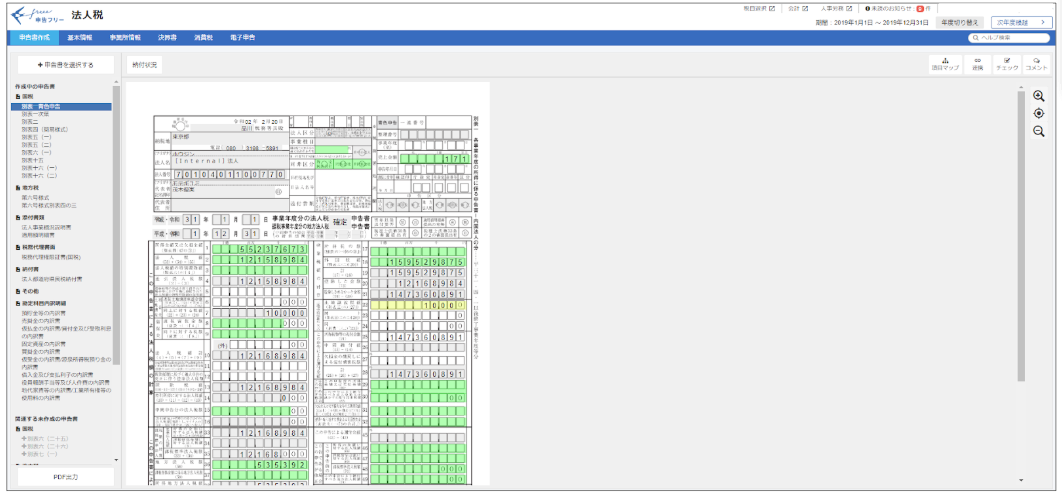The width and height of the screenshot is (1062, 497).
Task: Click the sidebar scrollbar down arrow
Action: click(116, 460)
